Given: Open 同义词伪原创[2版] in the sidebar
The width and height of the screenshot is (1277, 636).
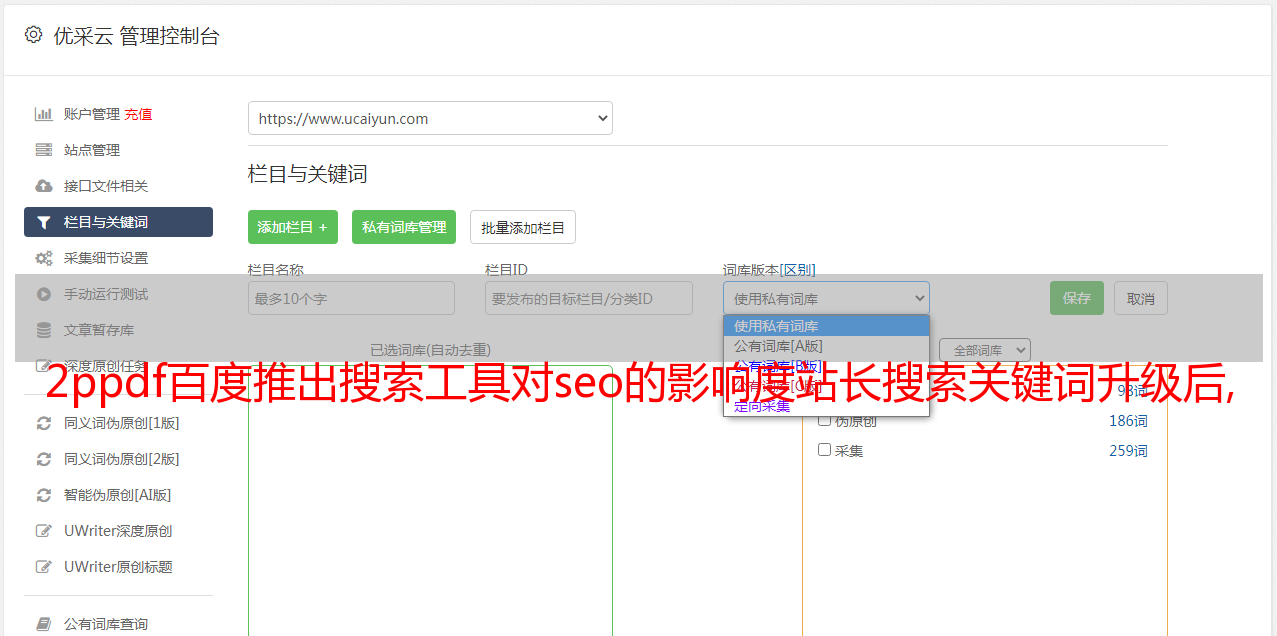Looking at the screenshot, I should pos(122,459).
